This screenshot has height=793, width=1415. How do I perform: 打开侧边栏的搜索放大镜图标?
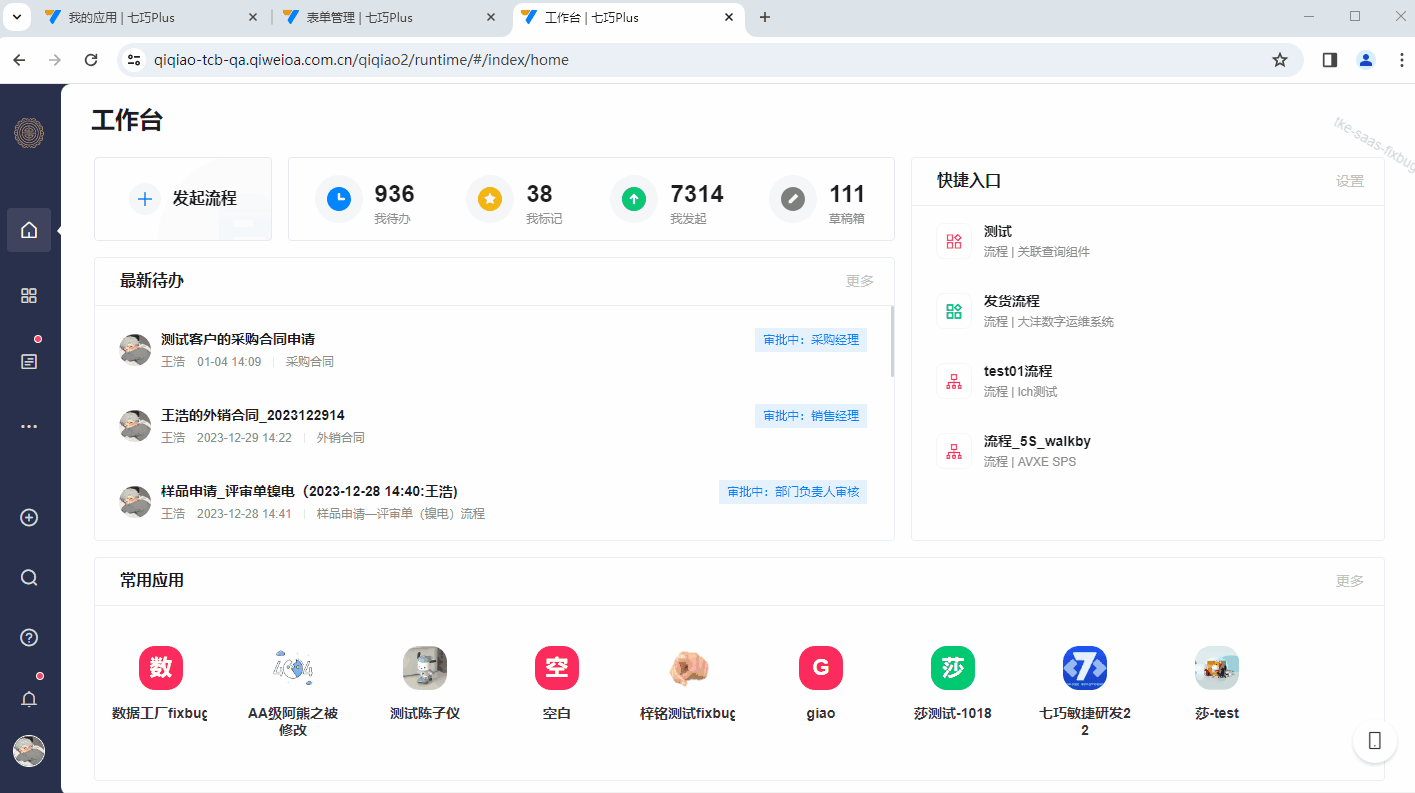[29, 577]
